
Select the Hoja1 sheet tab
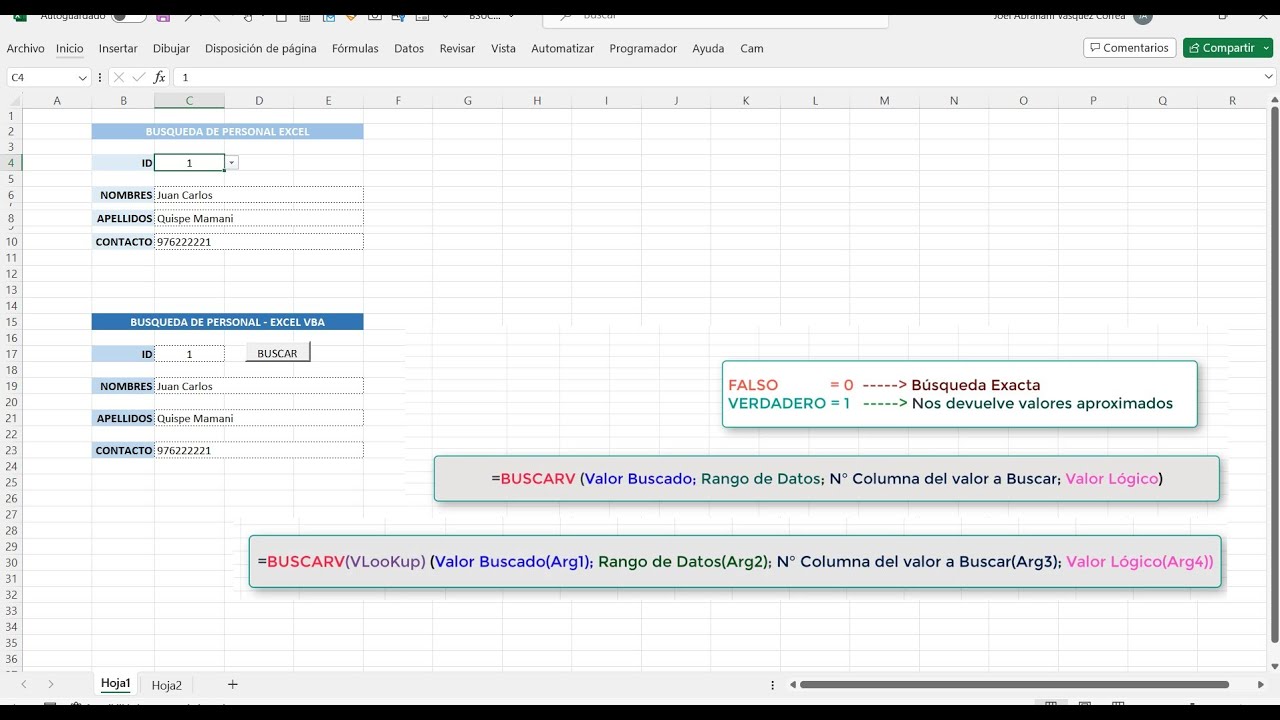[116, 684]
